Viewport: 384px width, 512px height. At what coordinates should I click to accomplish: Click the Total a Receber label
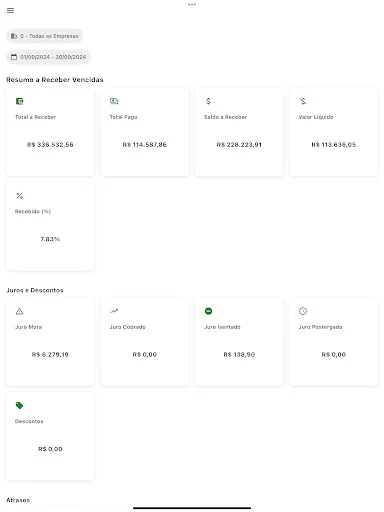pyautogui.click(x=35, y=117)
